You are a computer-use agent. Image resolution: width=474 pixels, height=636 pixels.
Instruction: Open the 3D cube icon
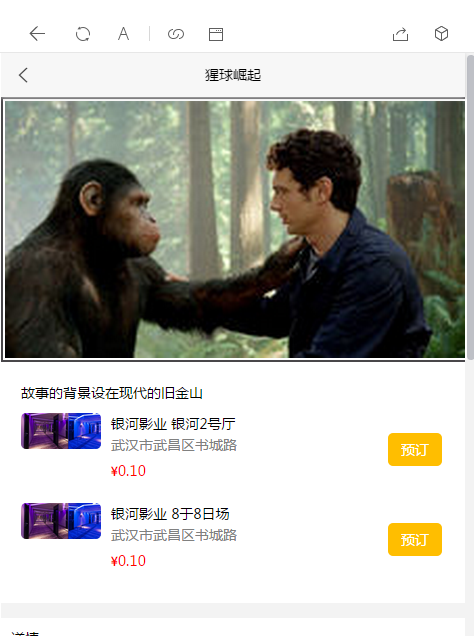pyautogui.click(x=441, y=34)
